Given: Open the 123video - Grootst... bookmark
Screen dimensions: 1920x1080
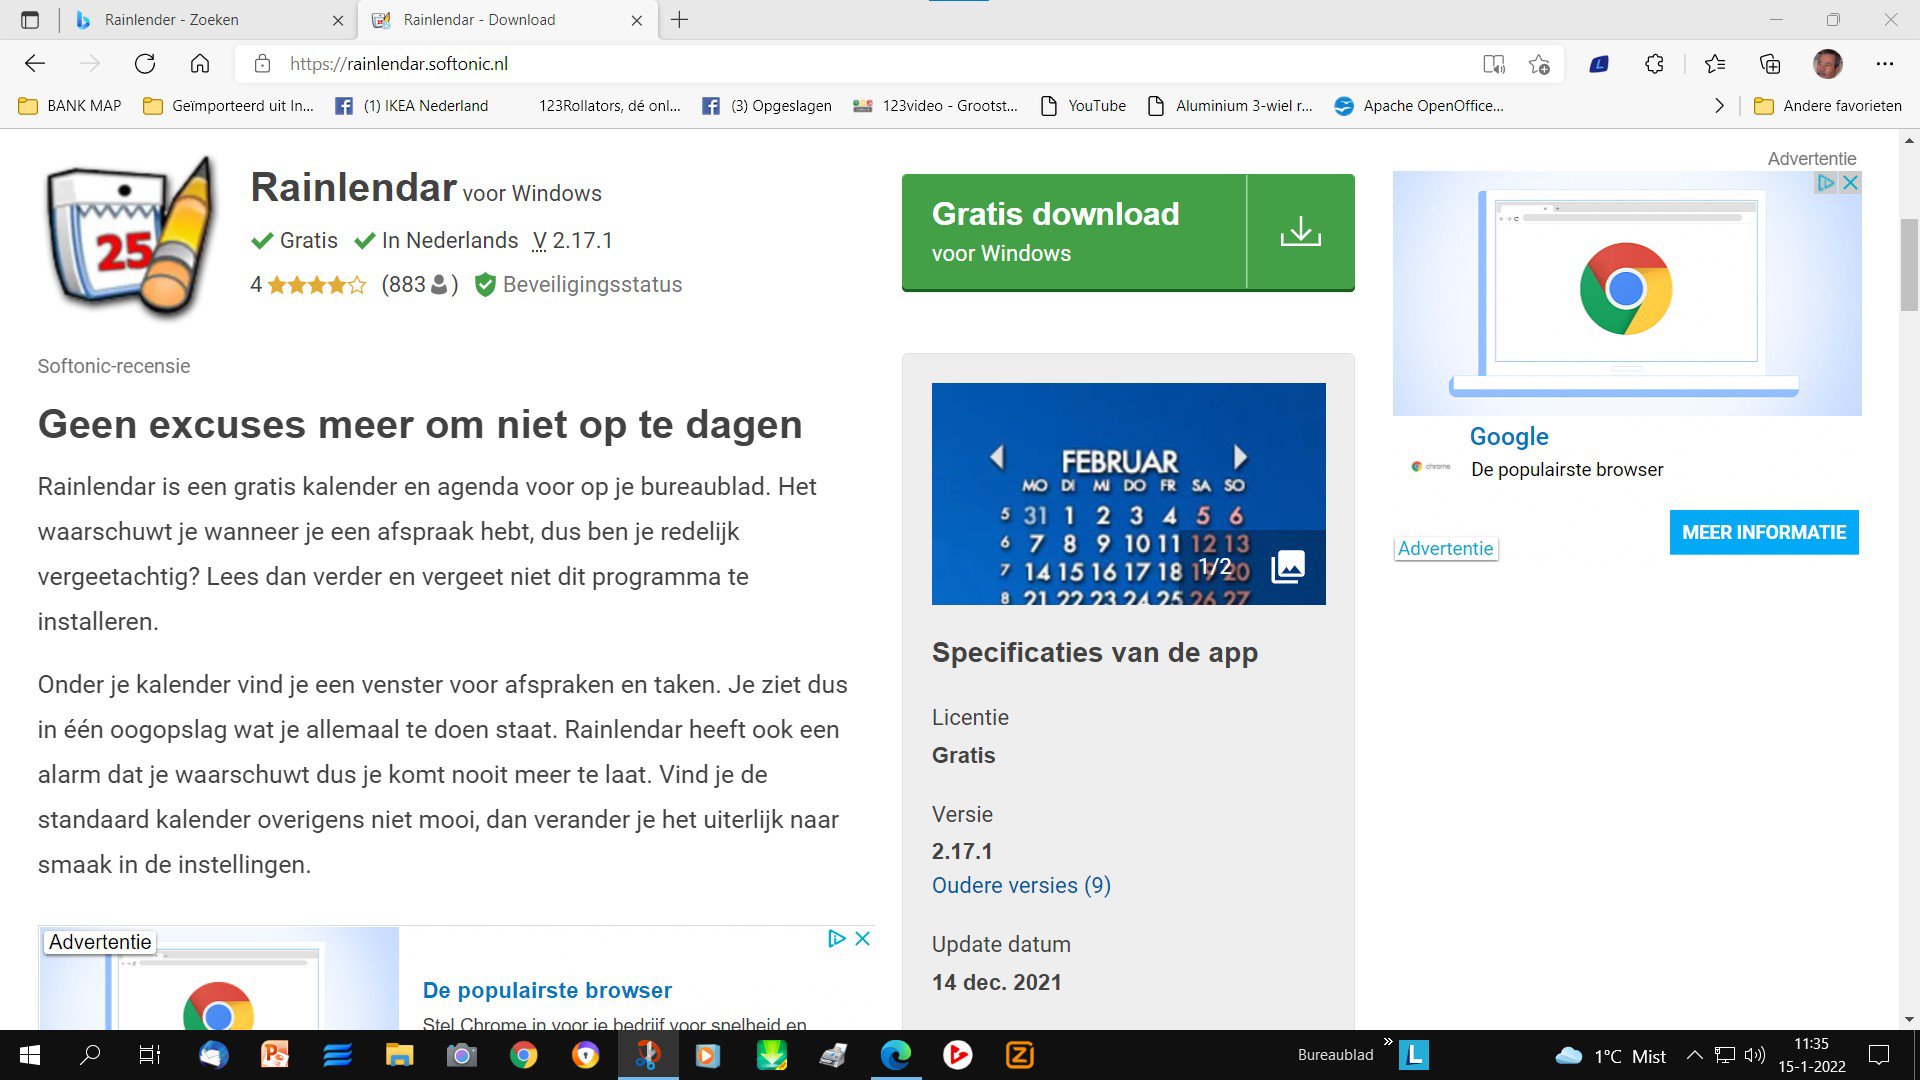Looking at the screenshot, I should 935,106.
